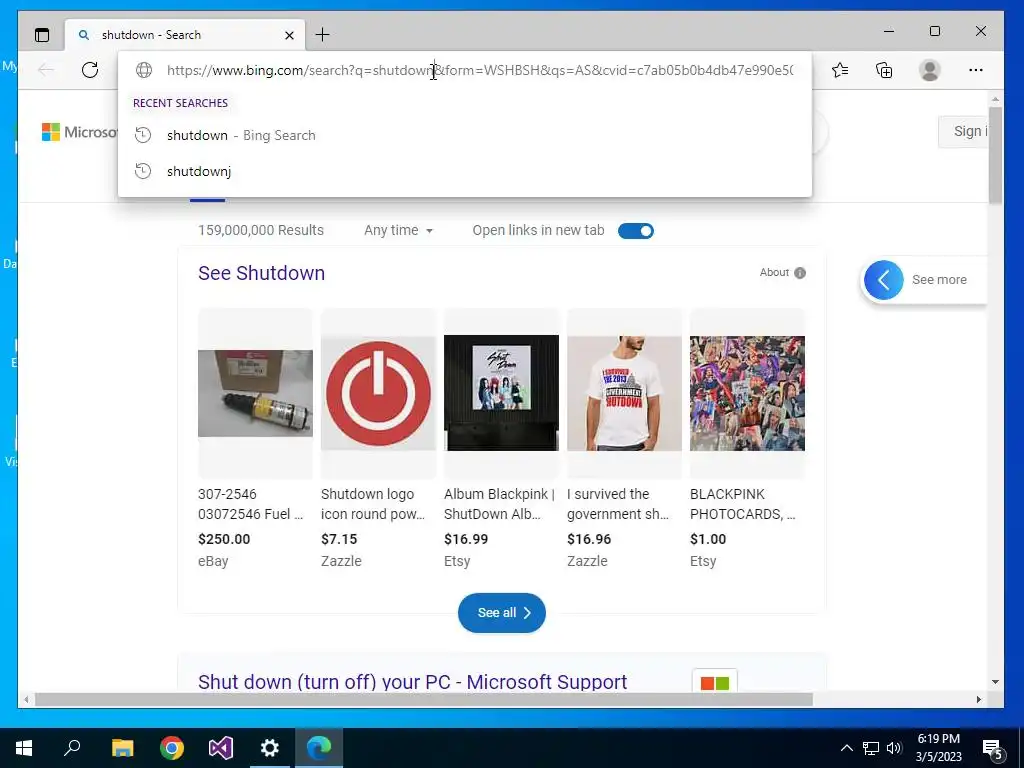Click the Sign in button
The image size is (1024, 768).
(964, 131)
